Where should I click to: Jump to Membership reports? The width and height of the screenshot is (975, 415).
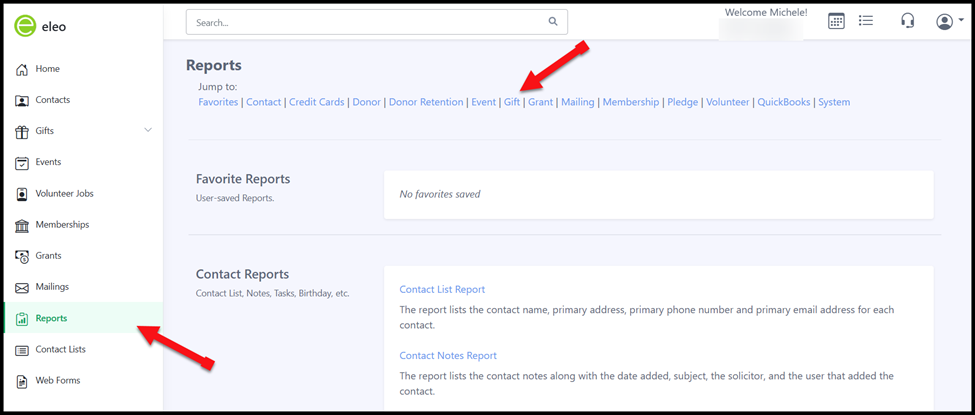[631, 102]
